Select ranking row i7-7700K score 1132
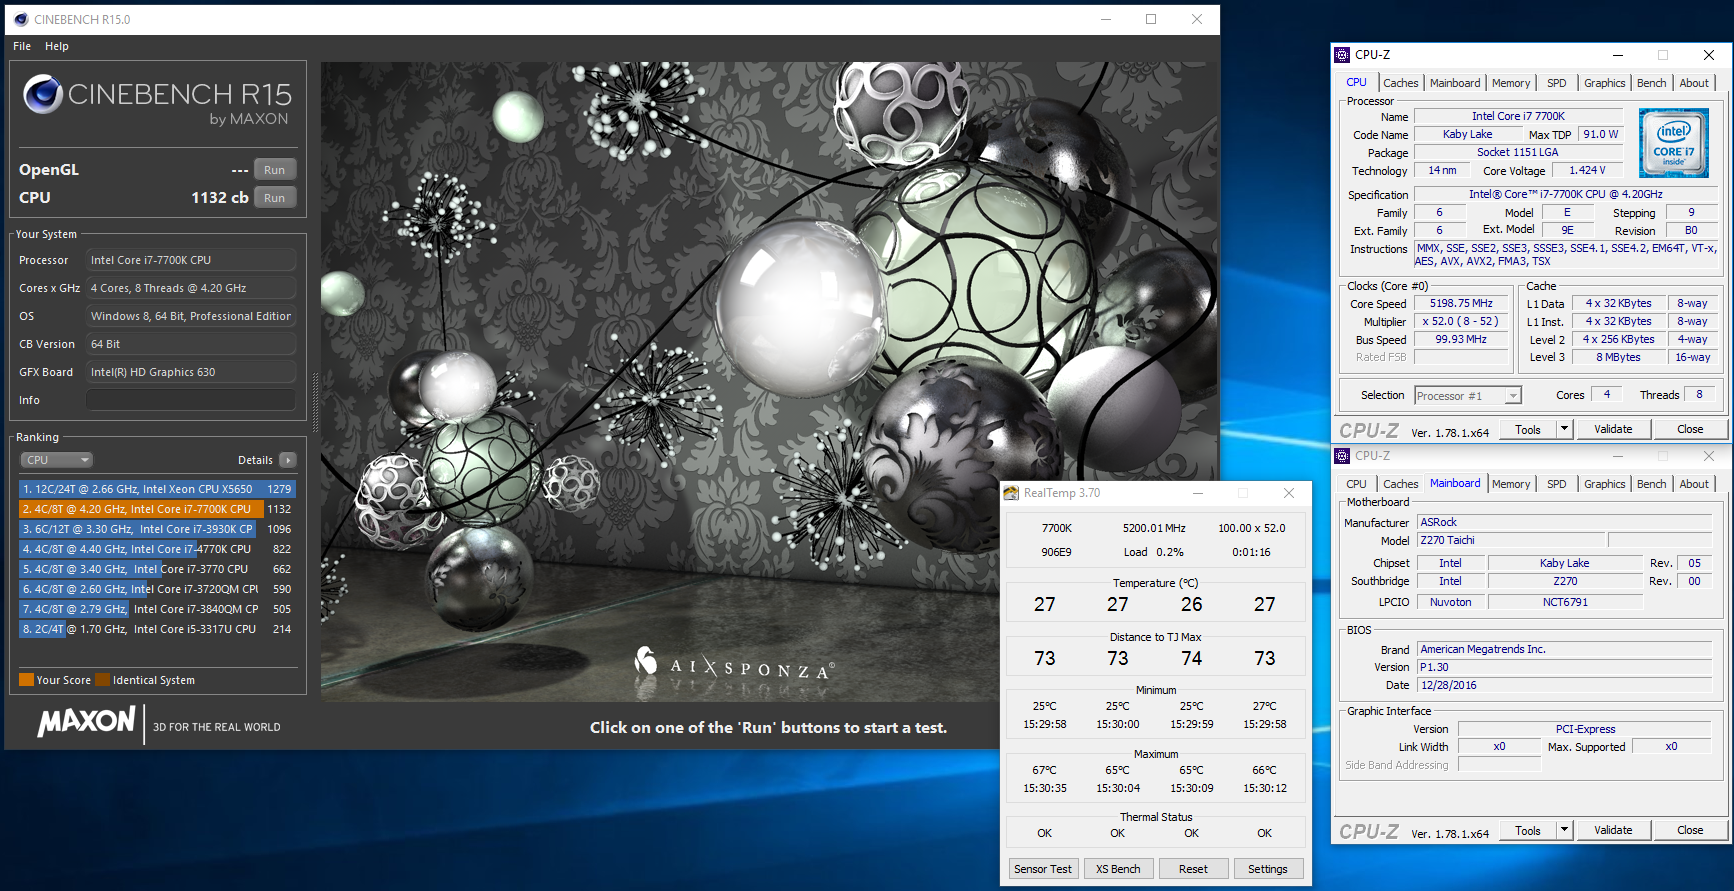Screen dimensions: 1734x891 point(157,509)
